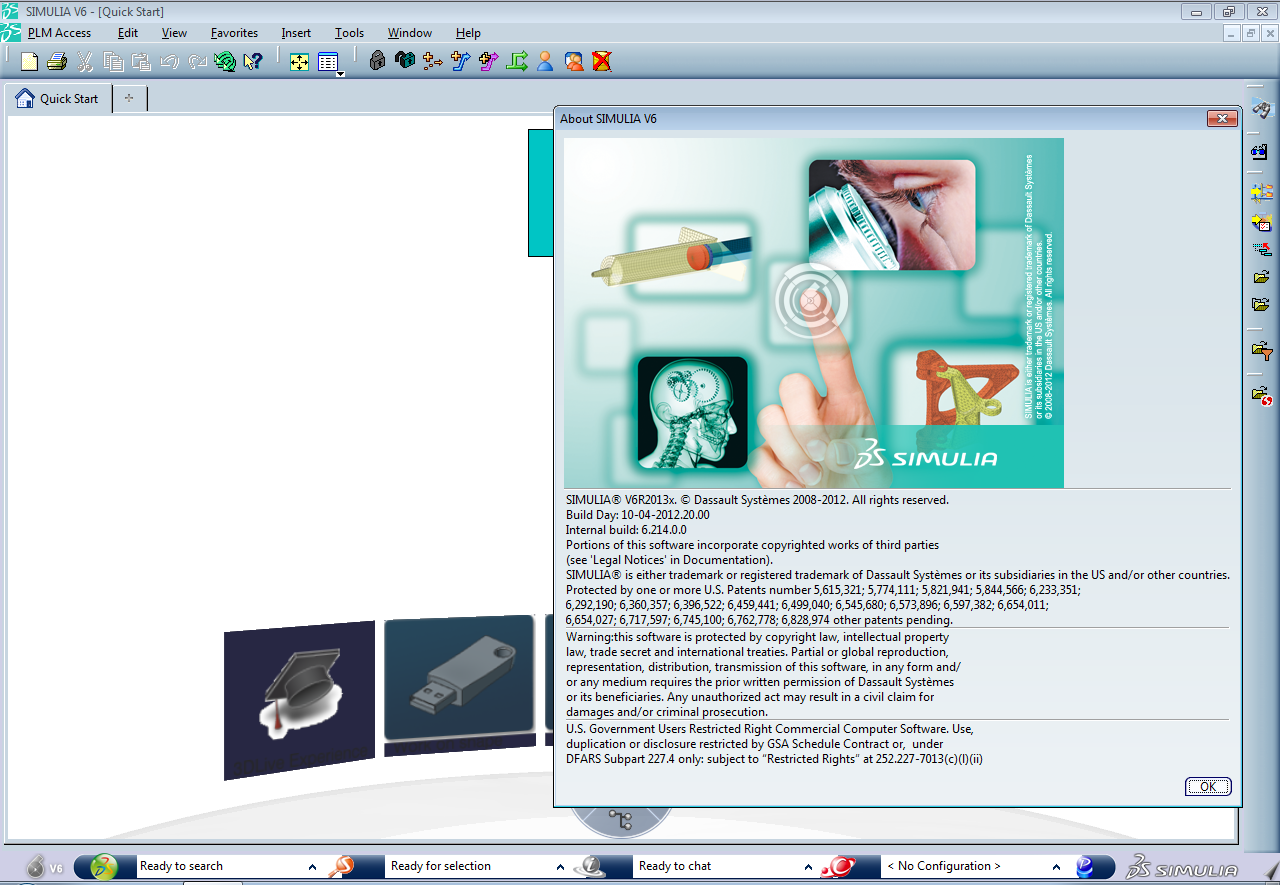Click OK in the About SIMULIA V6 dialog

tap(1208, 786)
